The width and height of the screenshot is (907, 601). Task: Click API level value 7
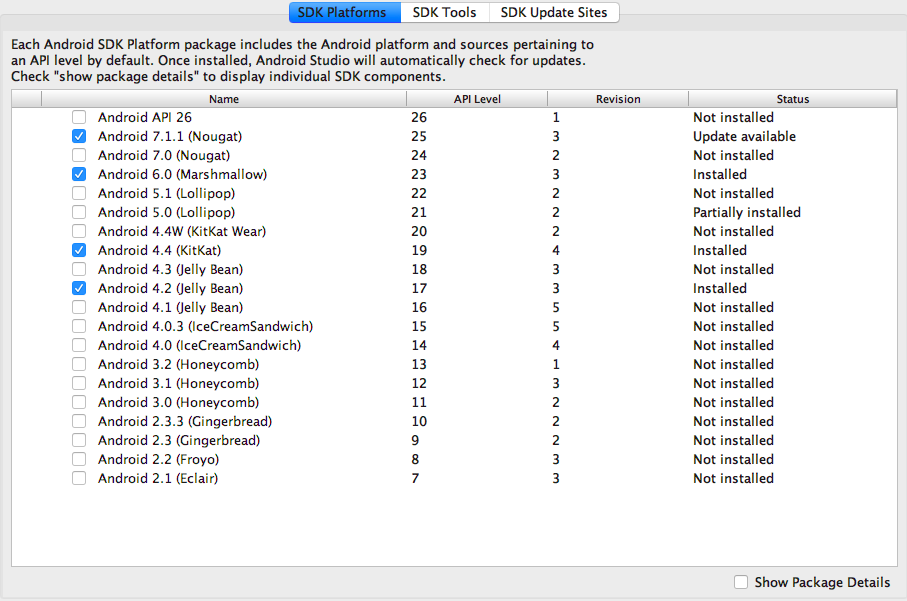pos(415,478)
